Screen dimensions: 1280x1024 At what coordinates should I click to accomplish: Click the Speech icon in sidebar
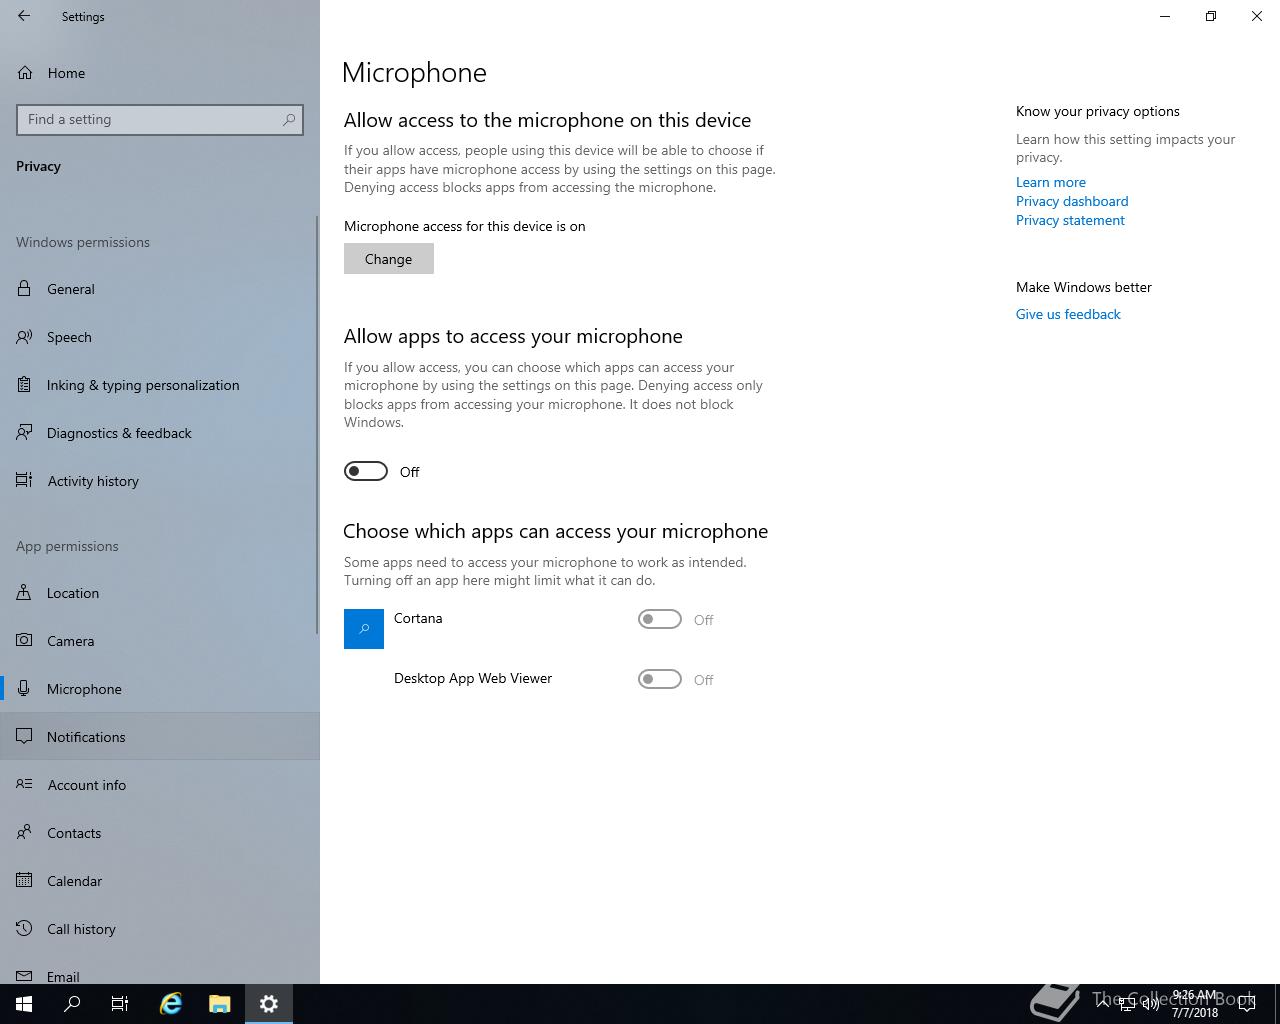click(x=25, y=337)
